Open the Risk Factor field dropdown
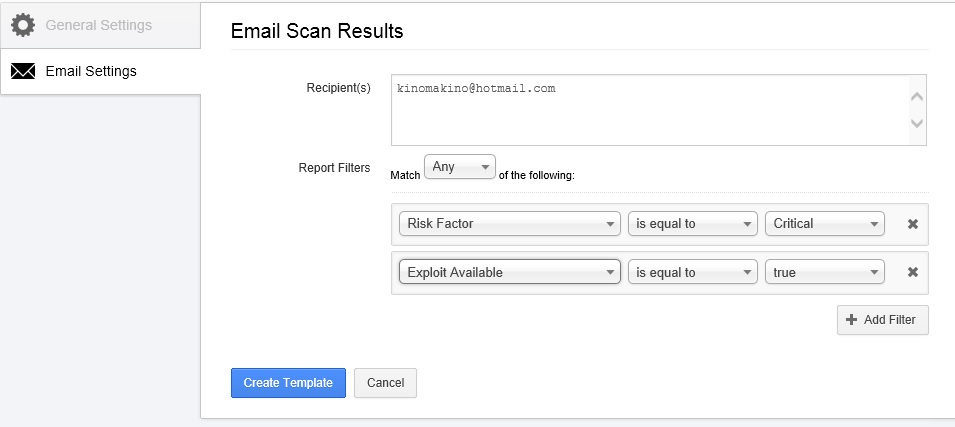The width and height of the screenshot is (955, 427). [x=510, y=224]
